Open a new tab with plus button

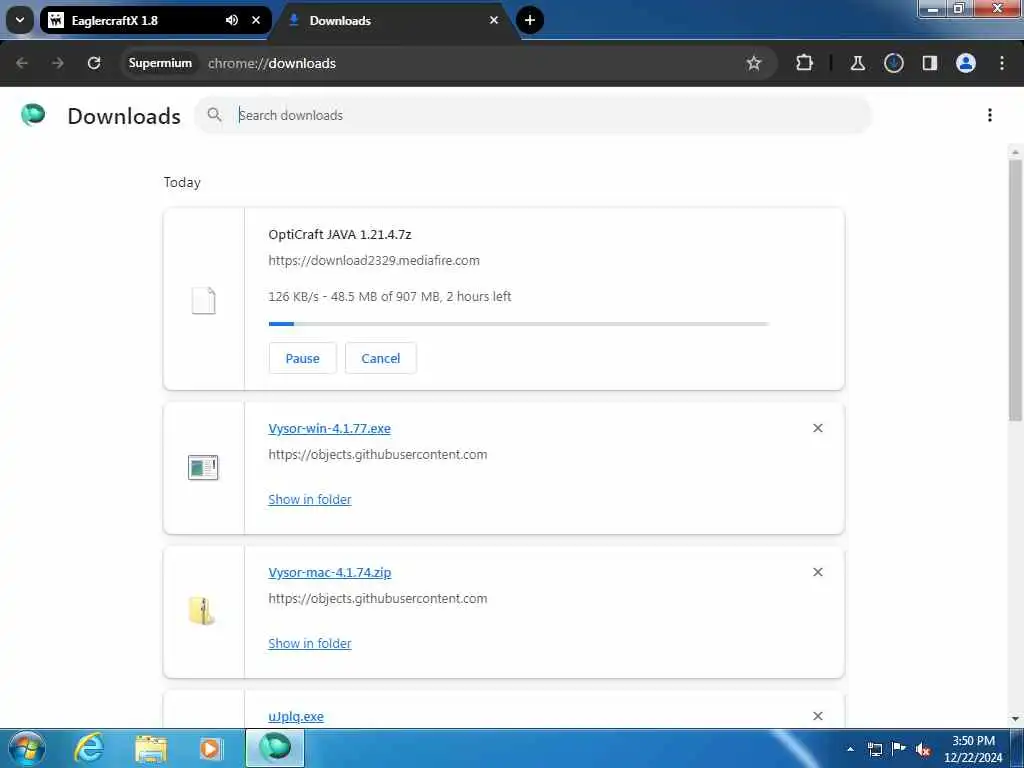click(530, 20)
